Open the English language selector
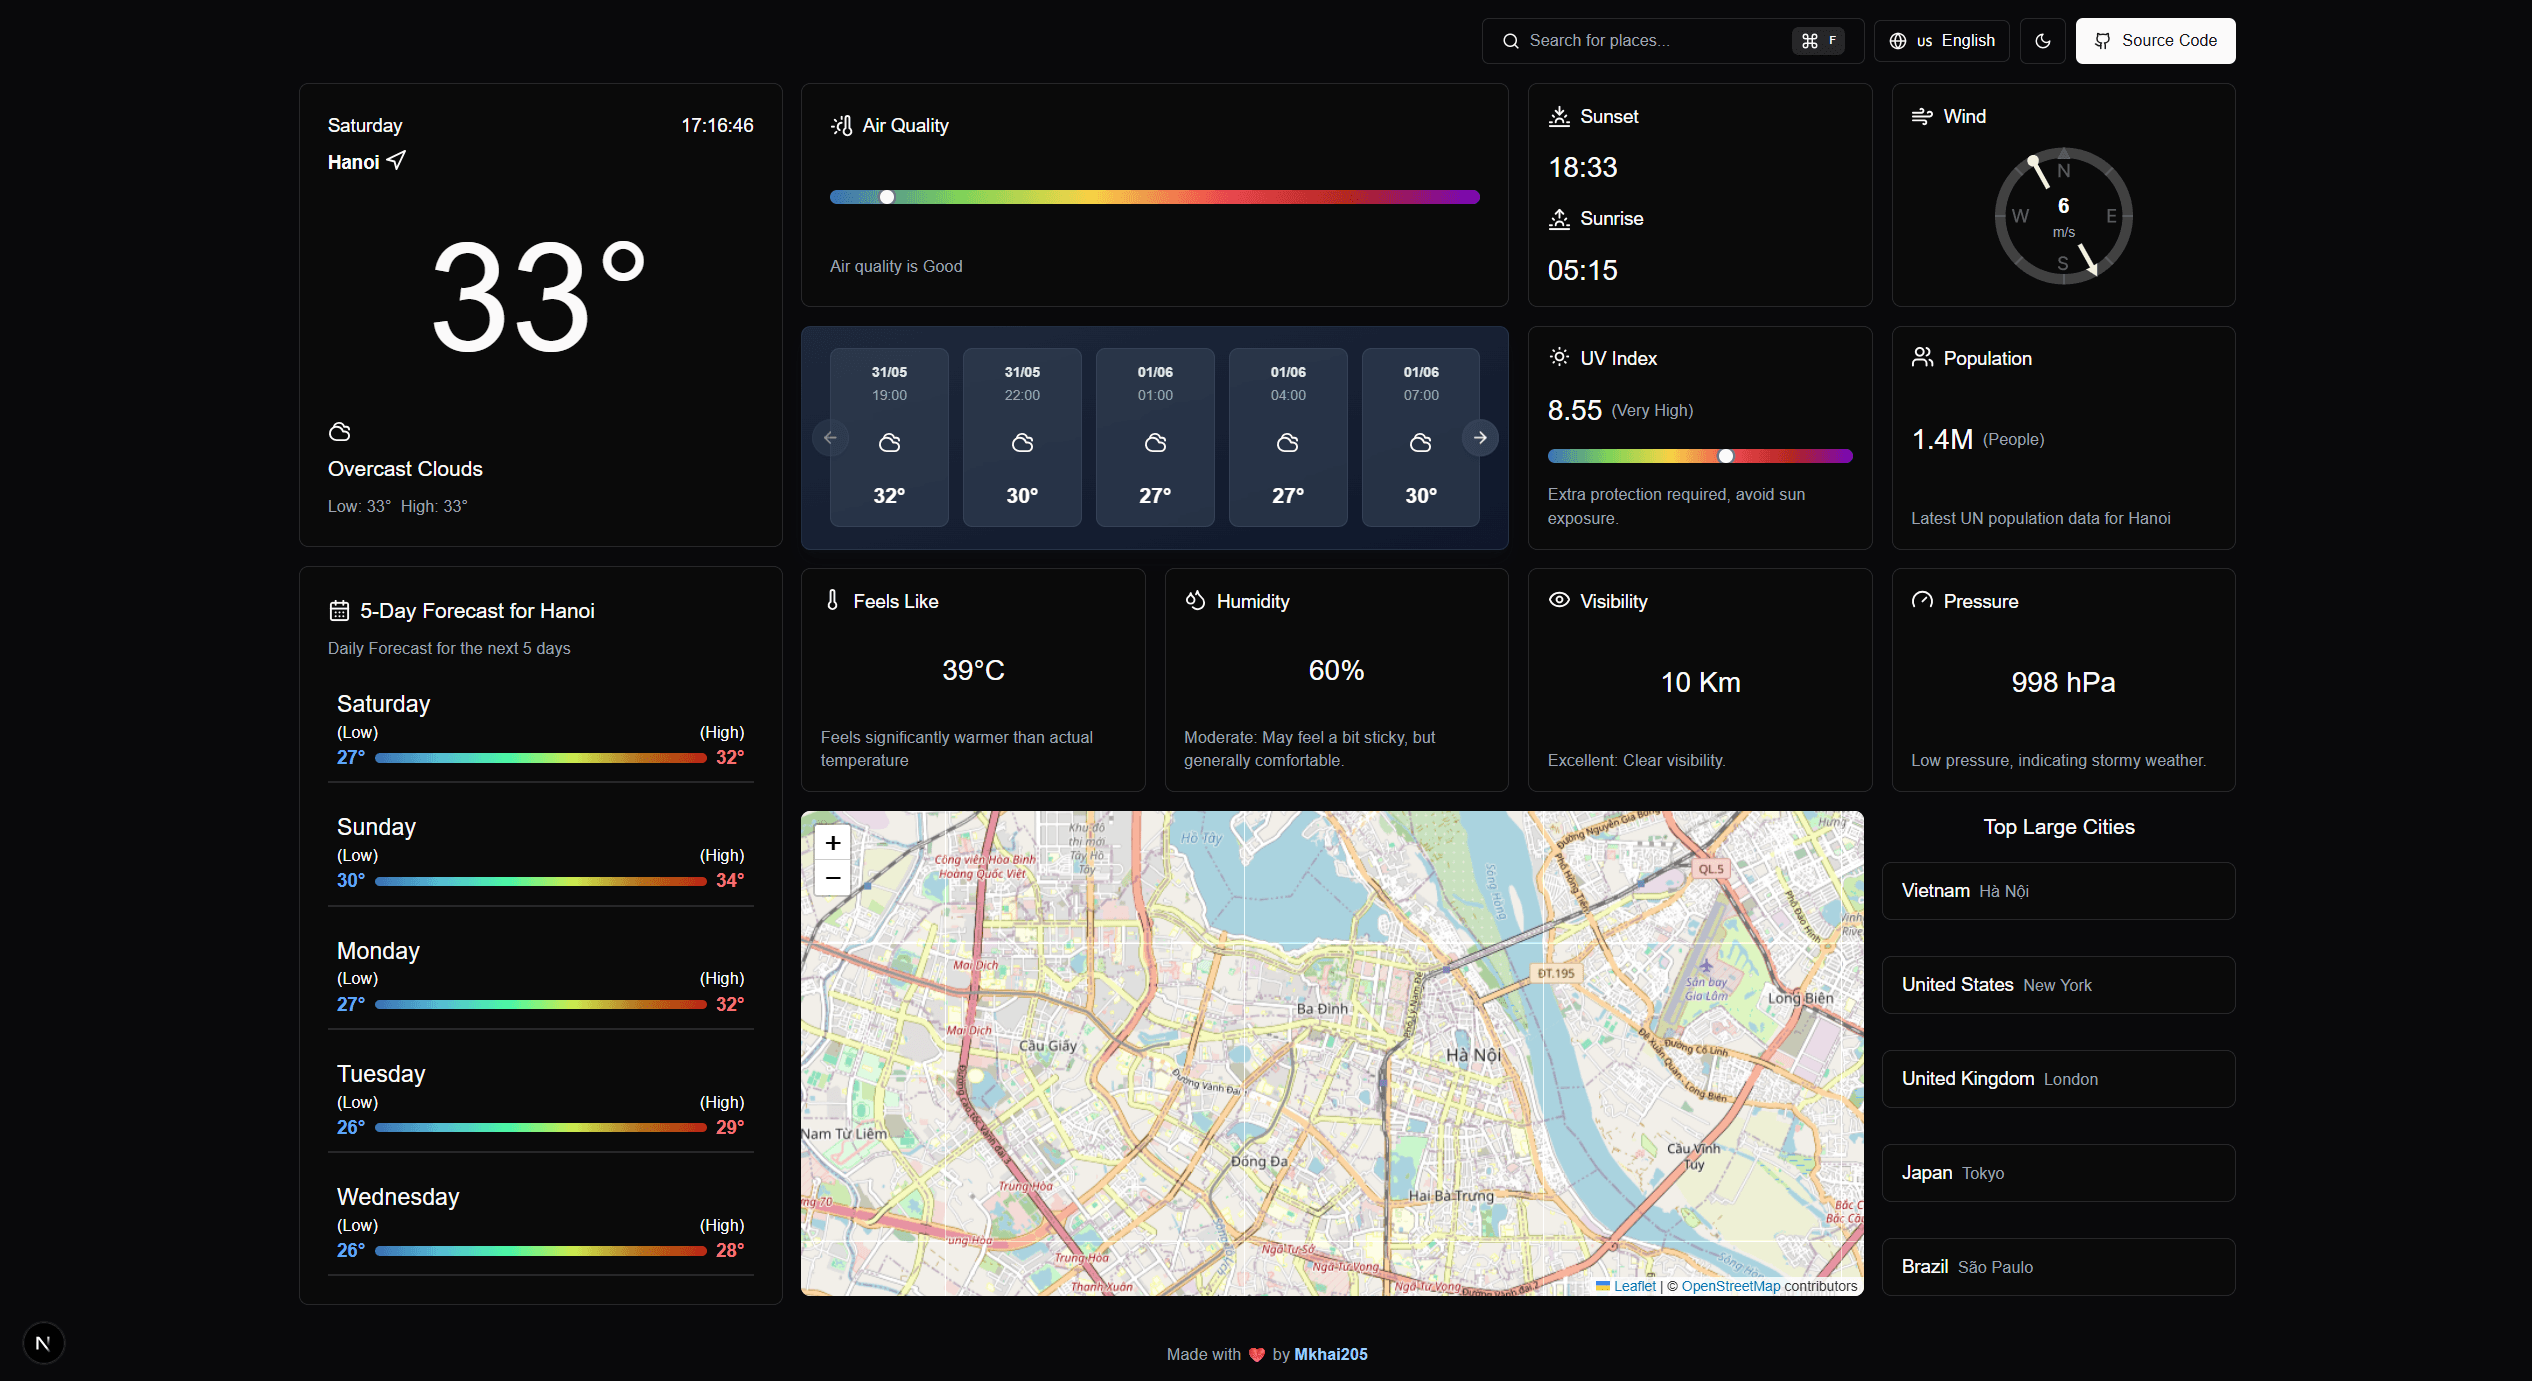2532x1381 pixels. pyautogui.click(x=1941, y=40)
